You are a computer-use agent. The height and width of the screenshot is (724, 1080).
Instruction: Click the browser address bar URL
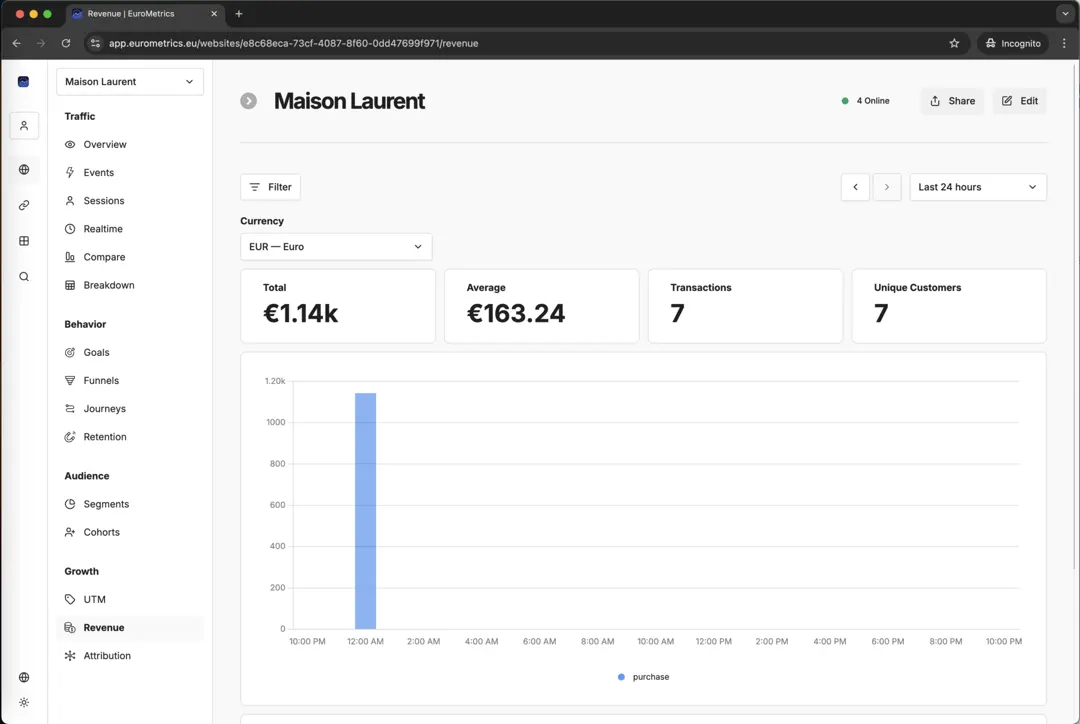[x=293, y=43]
